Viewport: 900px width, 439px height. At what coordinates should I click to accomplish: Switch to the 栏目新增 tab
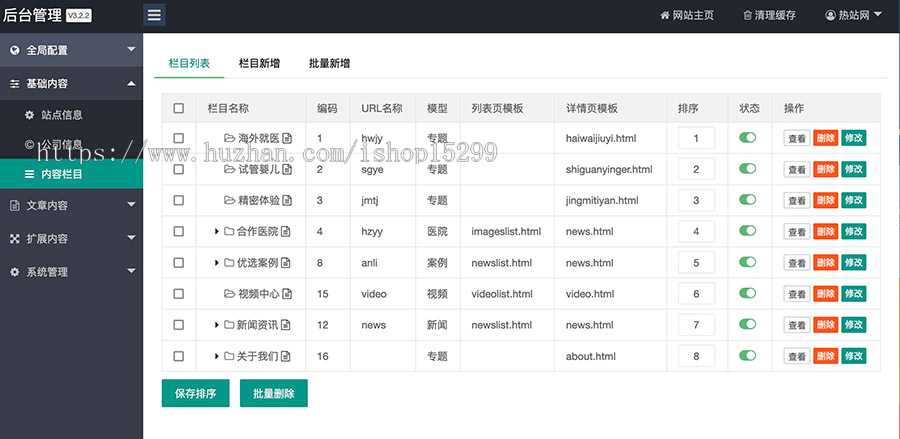click(x=259, y=63)
